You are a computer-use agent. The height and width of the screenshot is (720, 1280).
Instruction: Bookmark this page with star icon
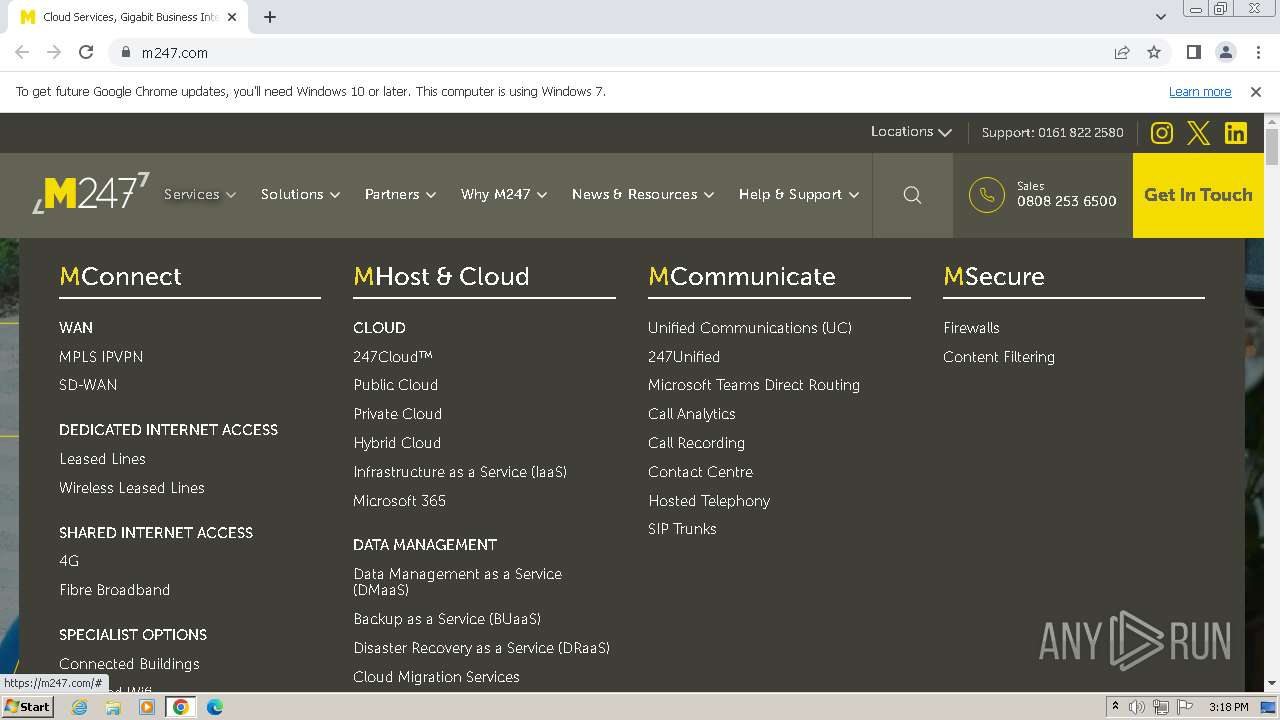pos(1154,52)
